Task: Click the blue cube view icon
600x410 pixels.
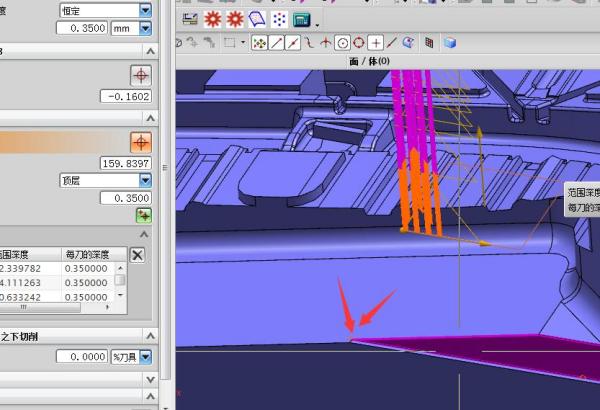Action: 450,43
